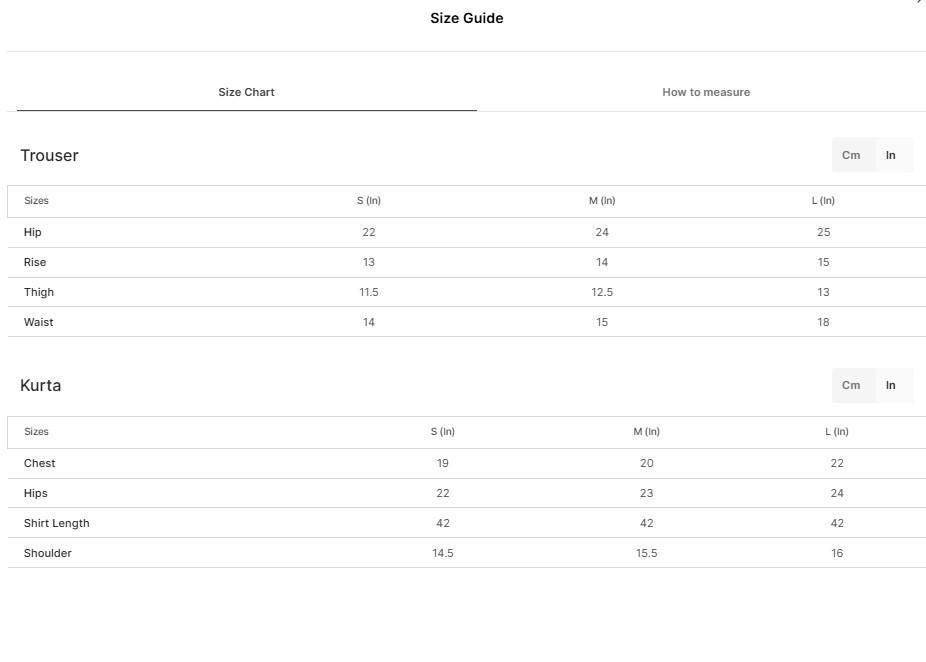Select In units for Trouser chart

891,155
